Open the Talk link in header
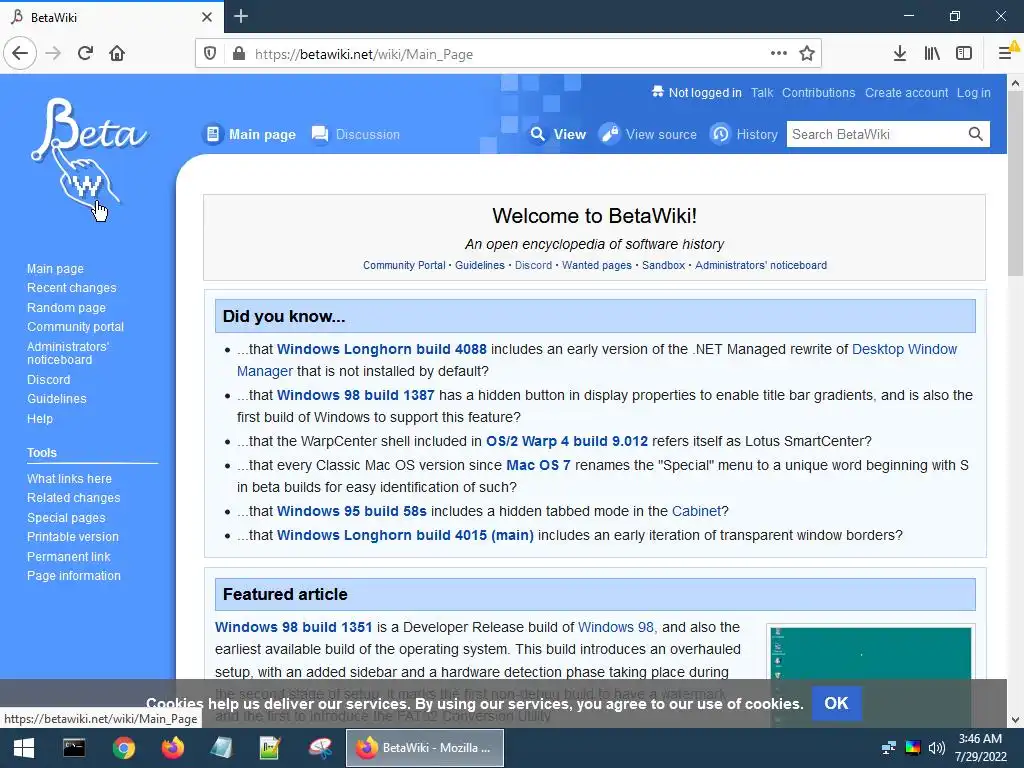 tap(761, 93)
